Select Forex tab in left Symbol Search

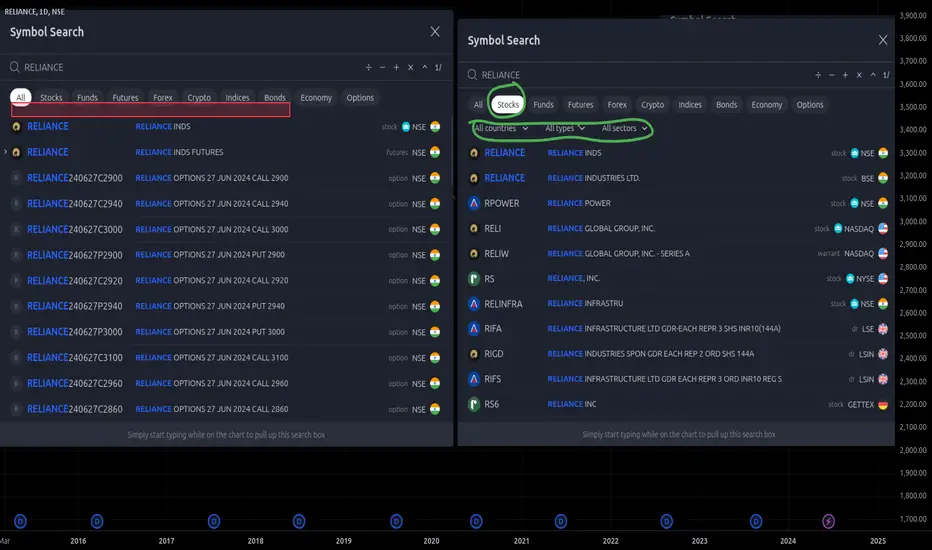tap(162, 98)
